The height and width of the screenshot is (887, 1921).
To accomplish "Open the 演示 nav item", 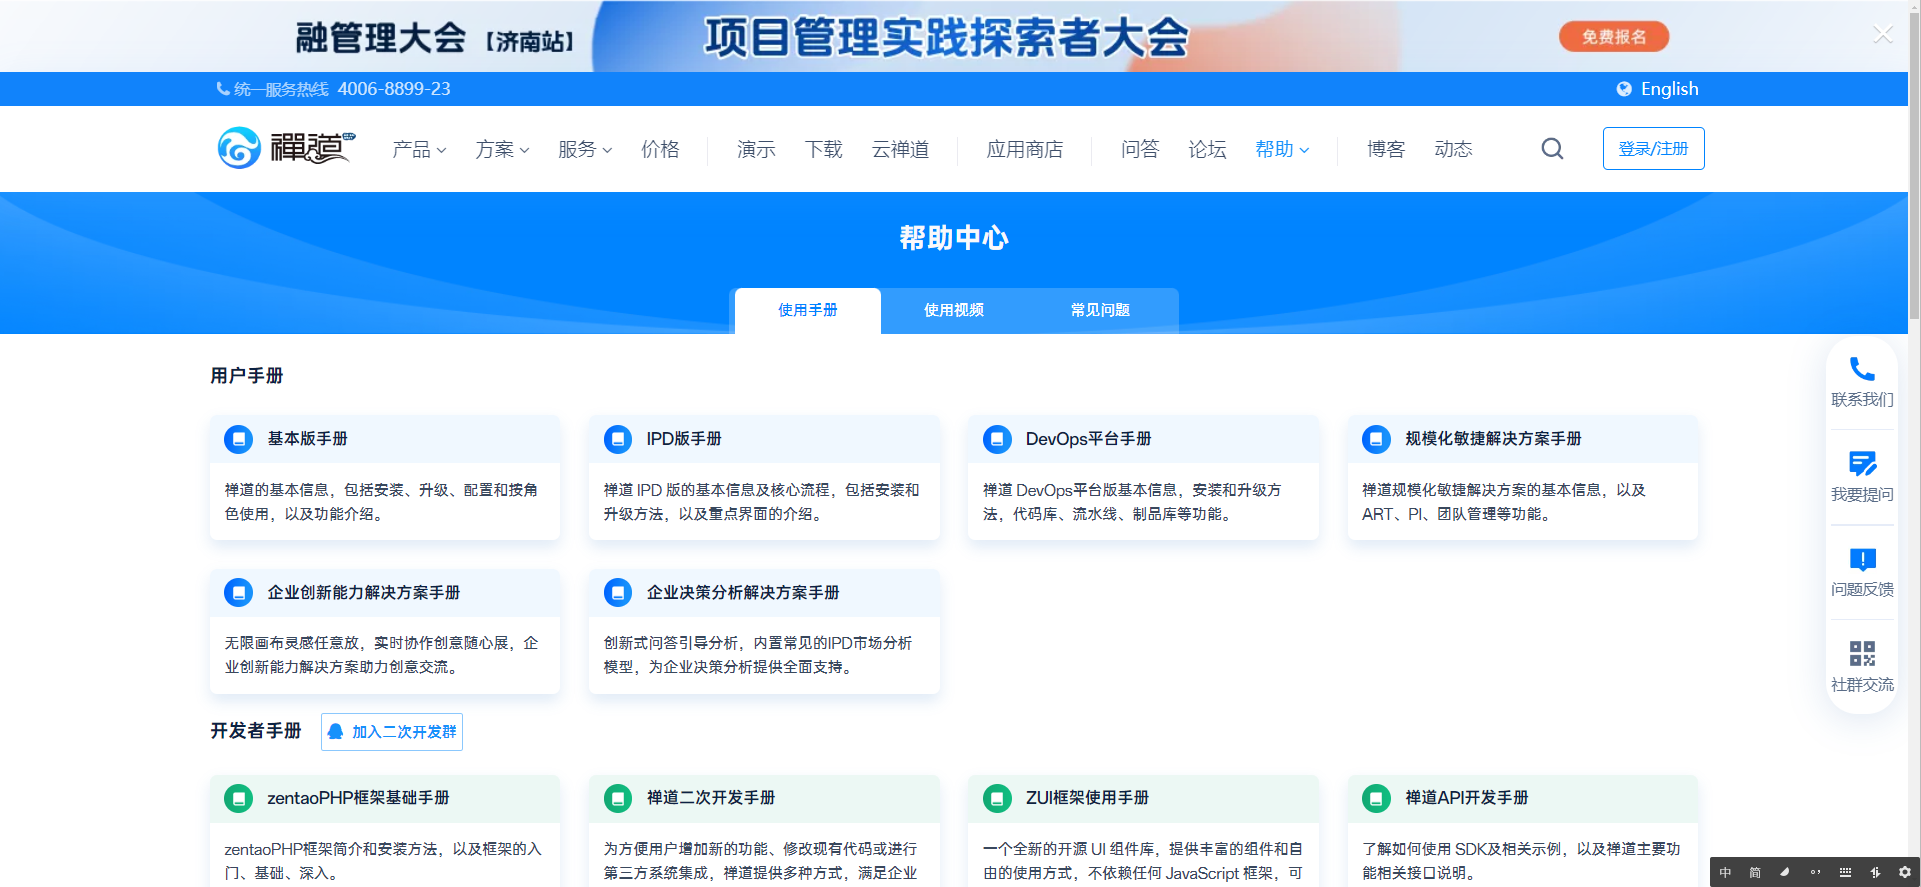I will point(756,149).
